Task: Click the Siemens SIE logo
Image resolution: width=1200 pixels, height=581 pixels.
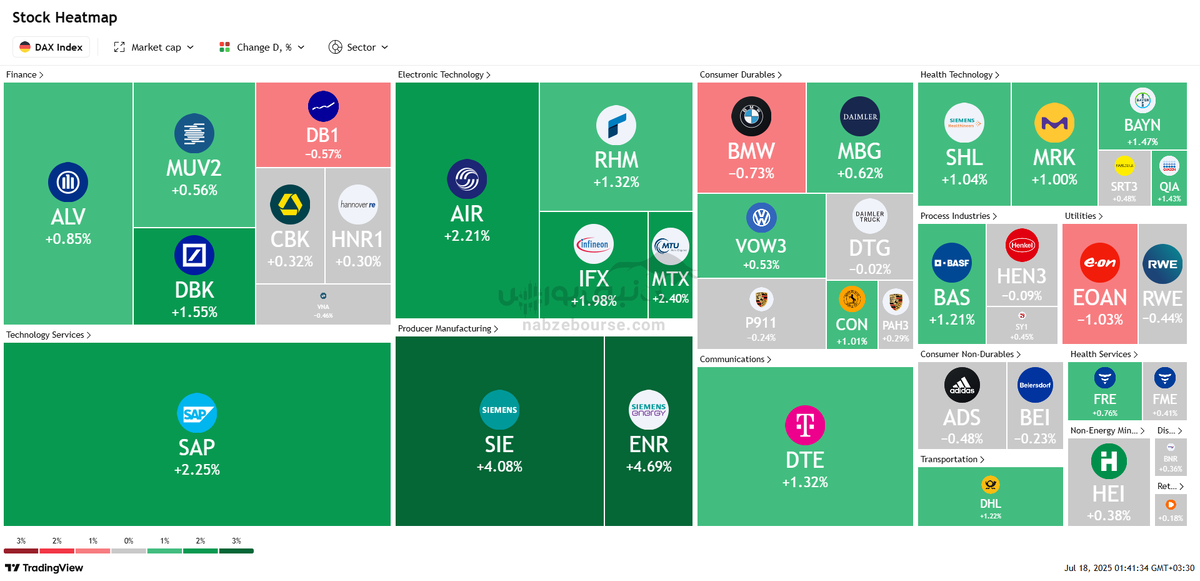Action: [499, 410]
